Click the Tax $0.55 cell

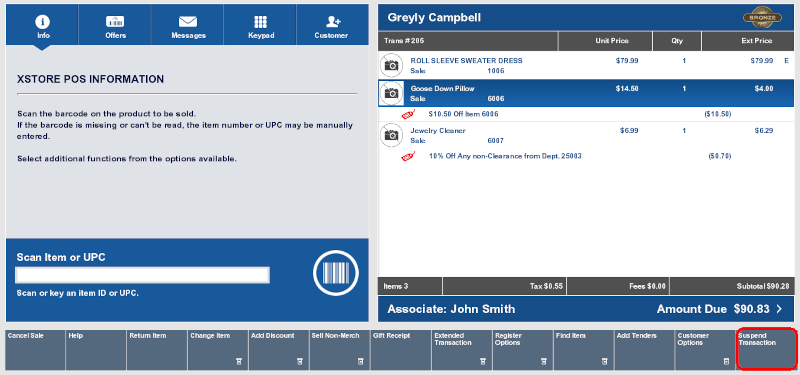505,286
